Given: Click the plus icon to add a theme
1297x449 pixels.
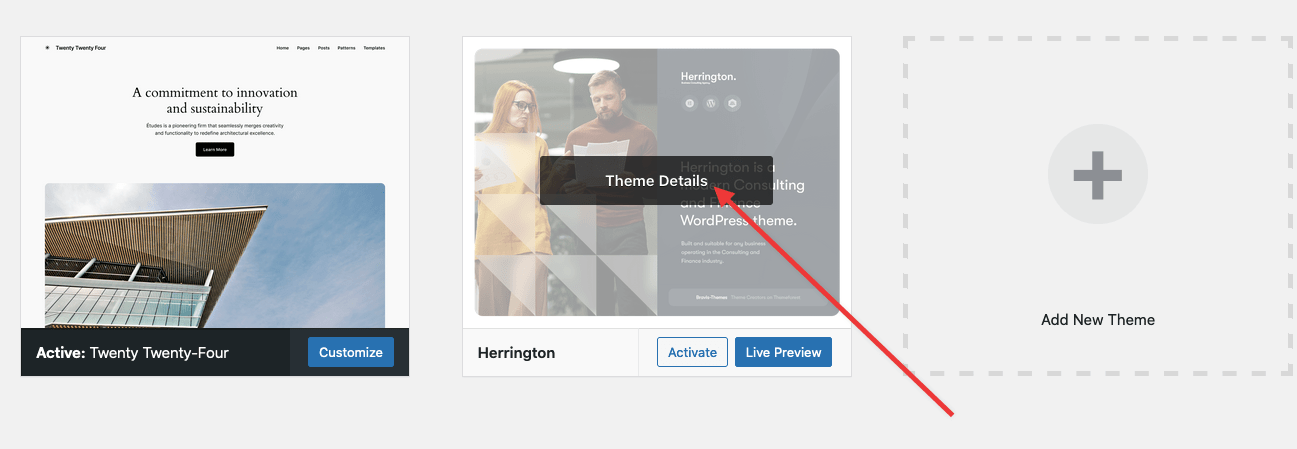Looking at the screenshot, I should tap(1098, 174).
